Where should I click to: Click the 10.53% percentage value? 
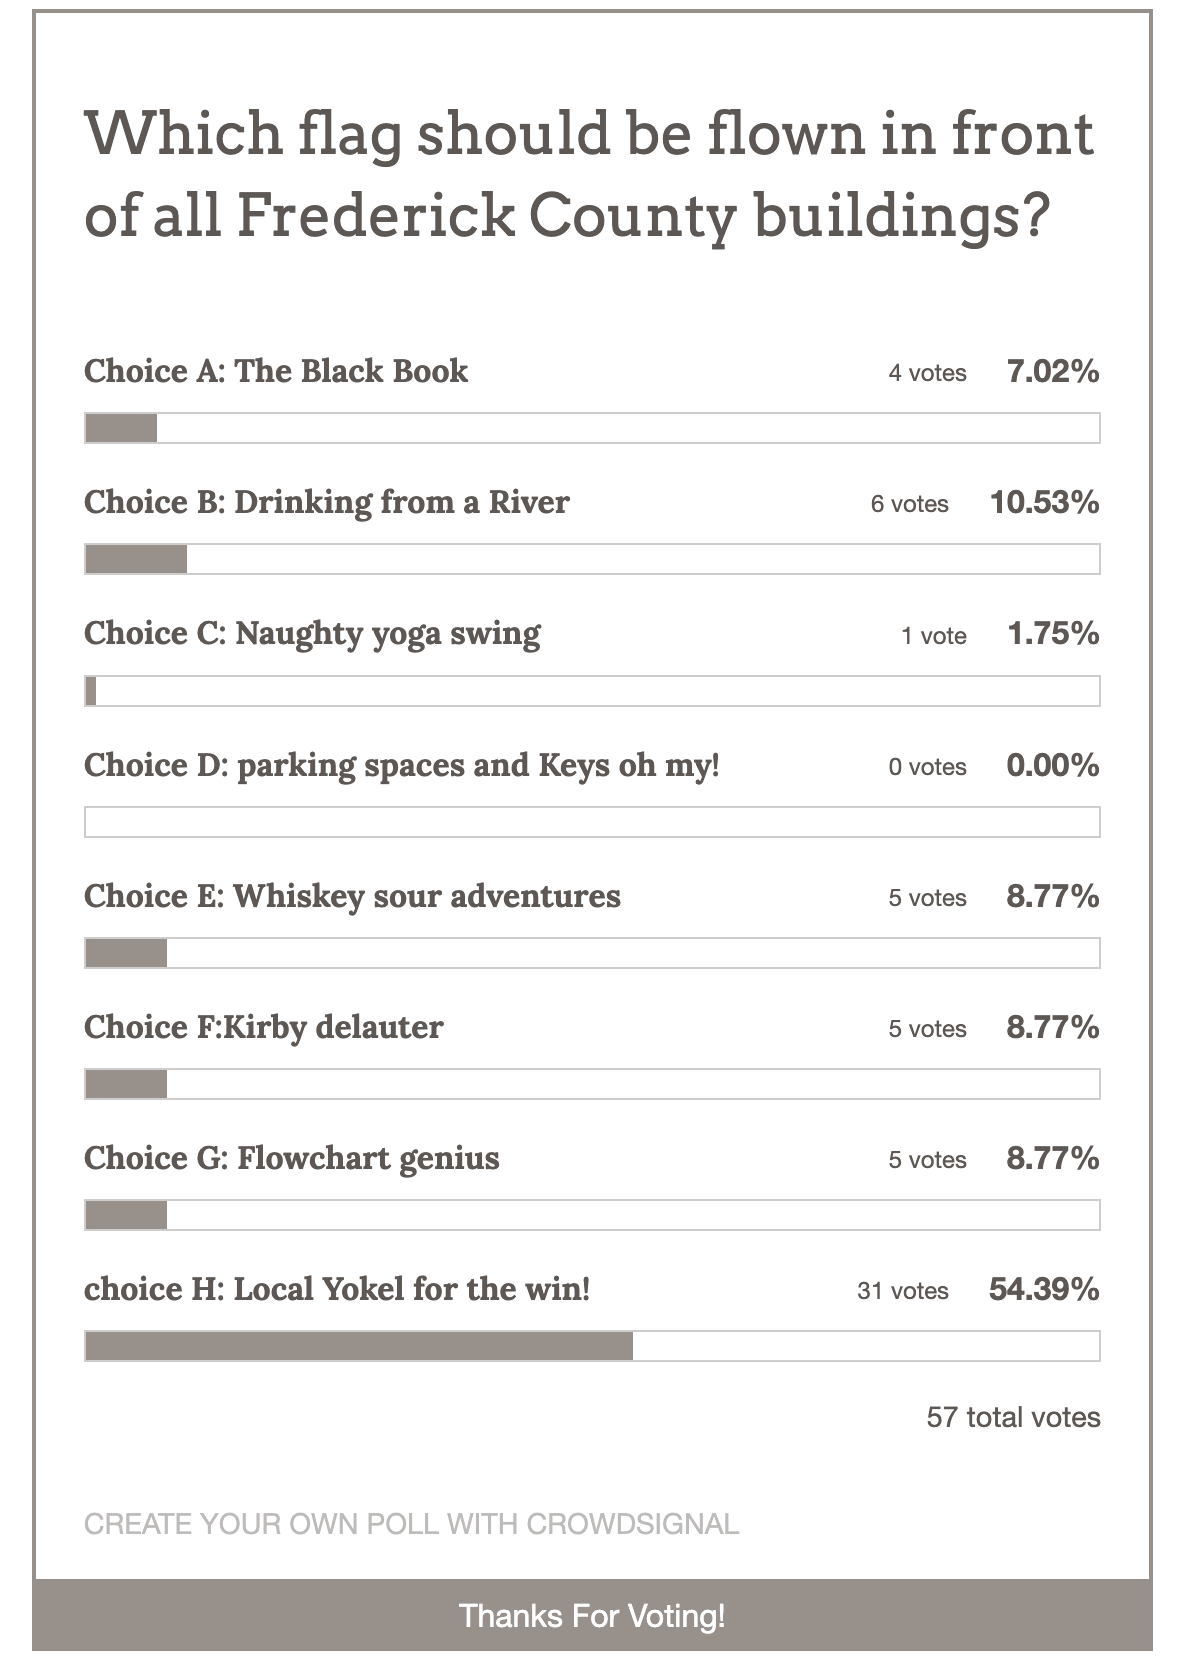(1044, 502)
